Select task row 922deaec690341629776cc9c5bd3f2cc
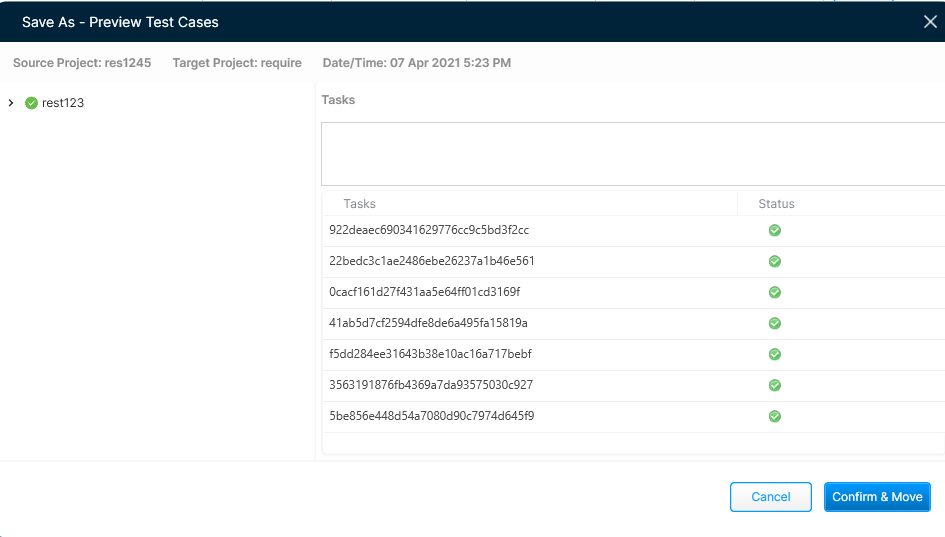945x537 pixels. click(x=429, y=230)
